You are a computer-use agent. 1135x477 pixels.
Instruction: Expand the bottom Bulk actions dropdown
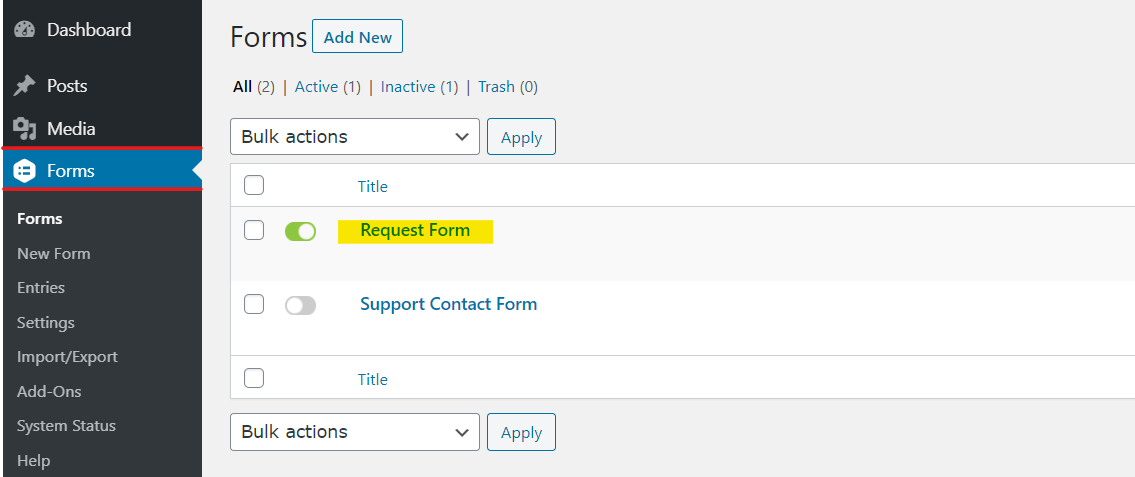click(355, 432)
